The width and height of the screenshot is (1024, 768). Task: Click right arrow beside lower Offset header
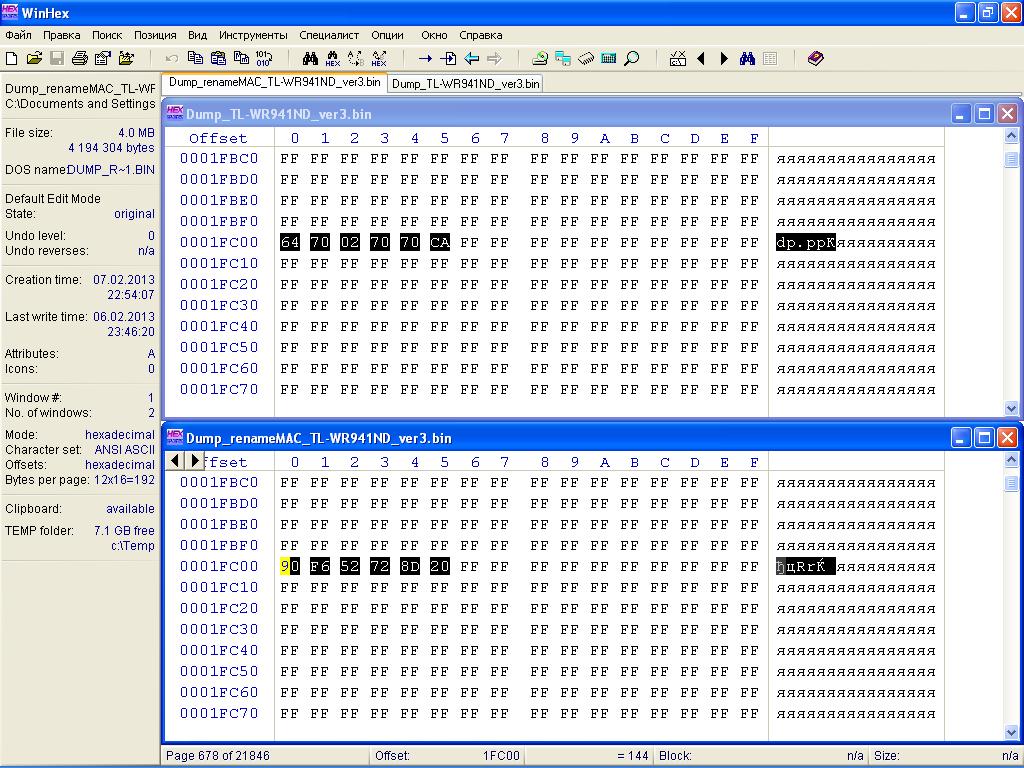(x=194, y=460)
